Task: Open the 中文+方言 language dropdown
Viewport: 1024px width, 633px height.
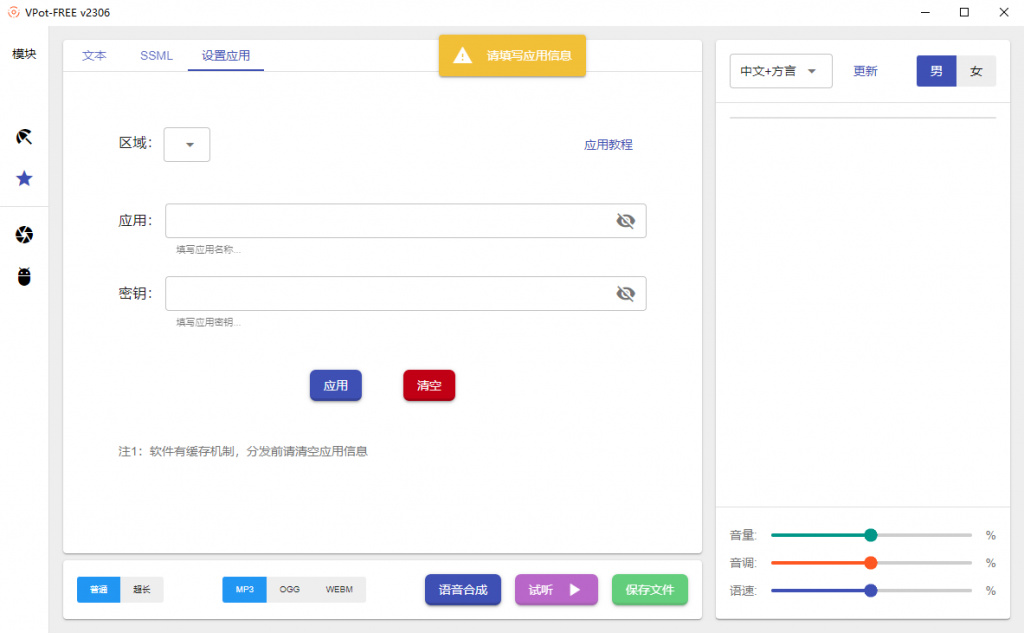Action: point(781,71)
